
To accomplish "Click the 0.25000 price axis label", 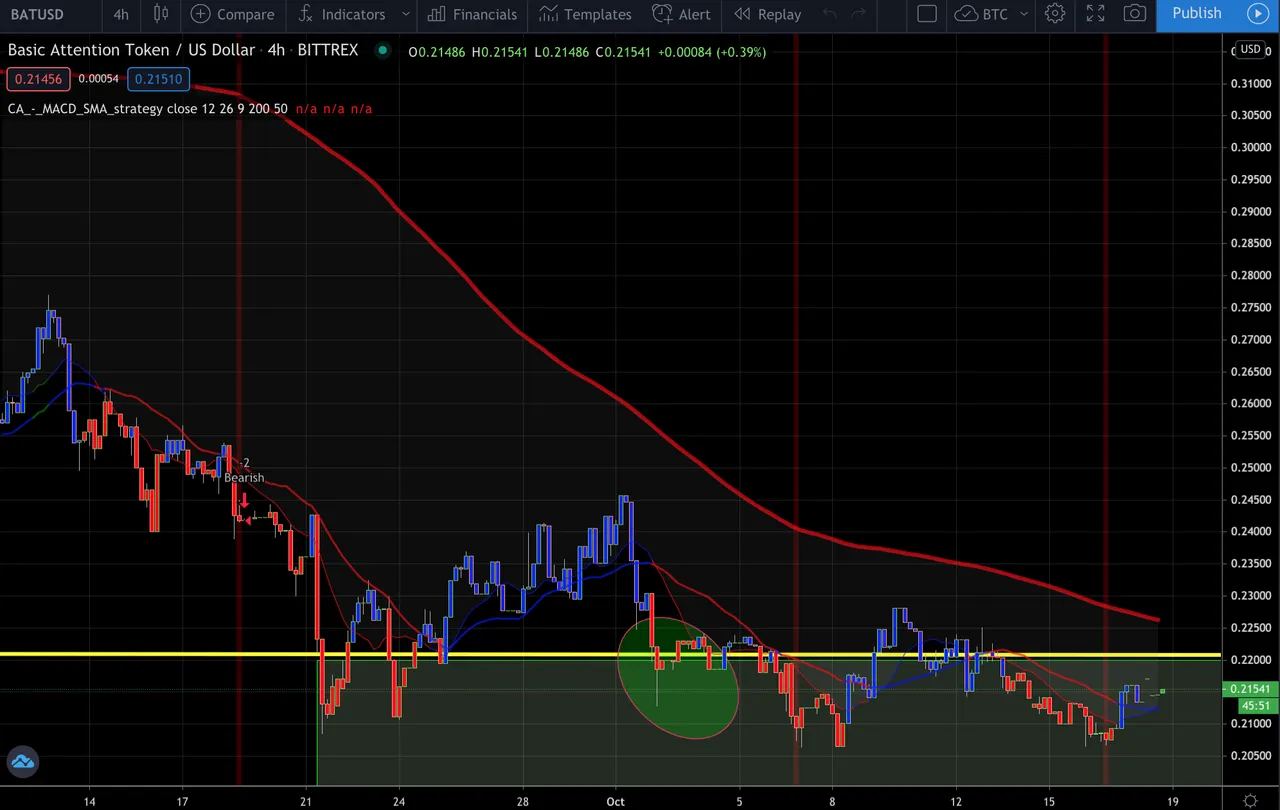I will tap(1249, 467).
